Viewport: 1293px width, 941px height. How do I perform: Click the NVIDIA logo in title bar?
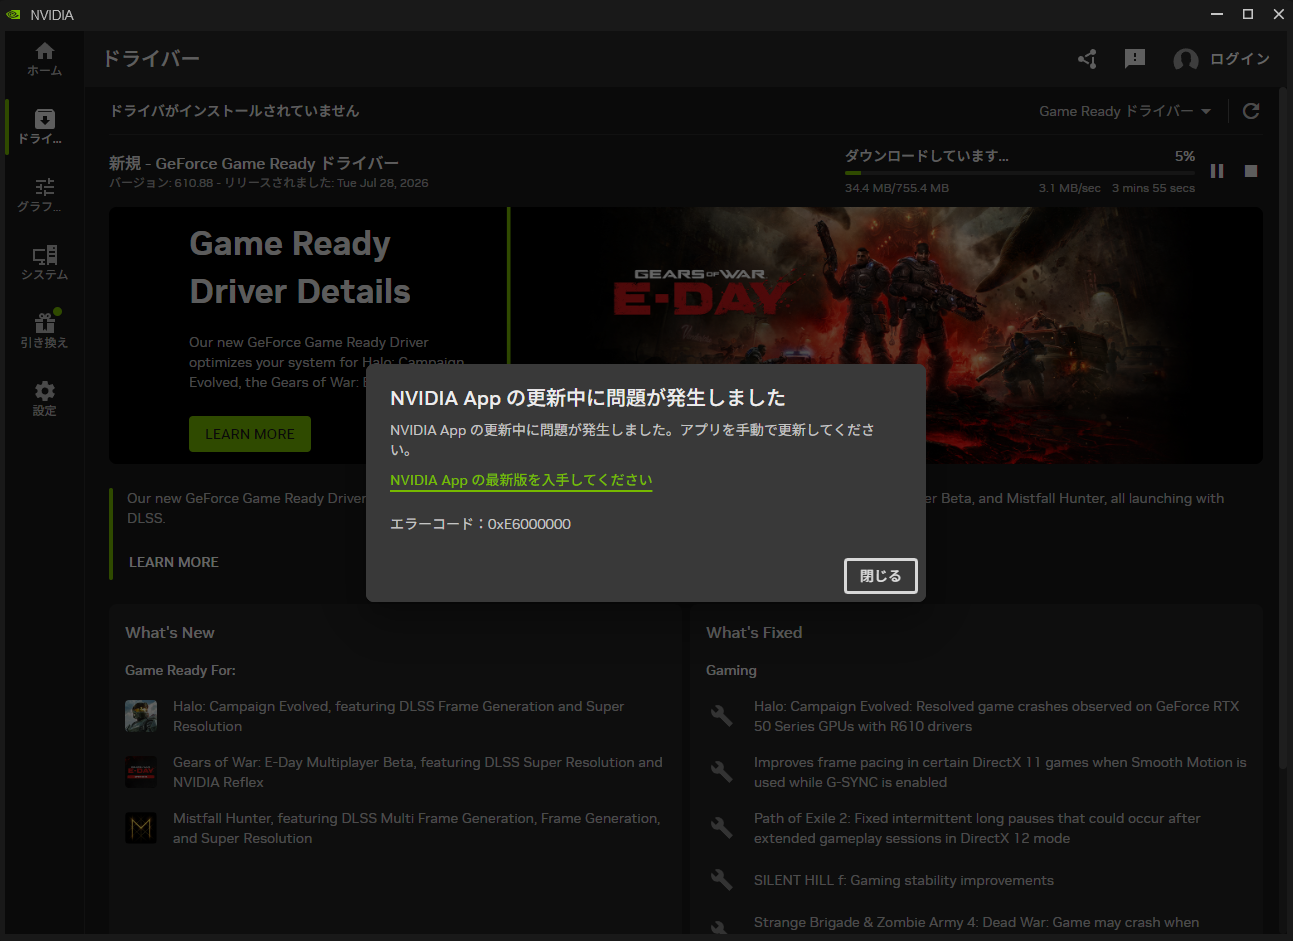pos(14,14)
